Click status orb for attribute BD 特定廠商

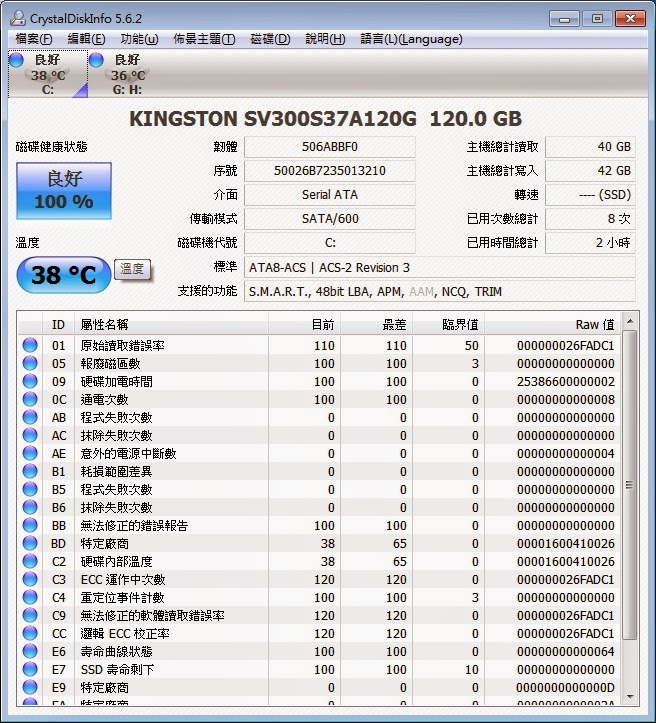coord(30,543)
